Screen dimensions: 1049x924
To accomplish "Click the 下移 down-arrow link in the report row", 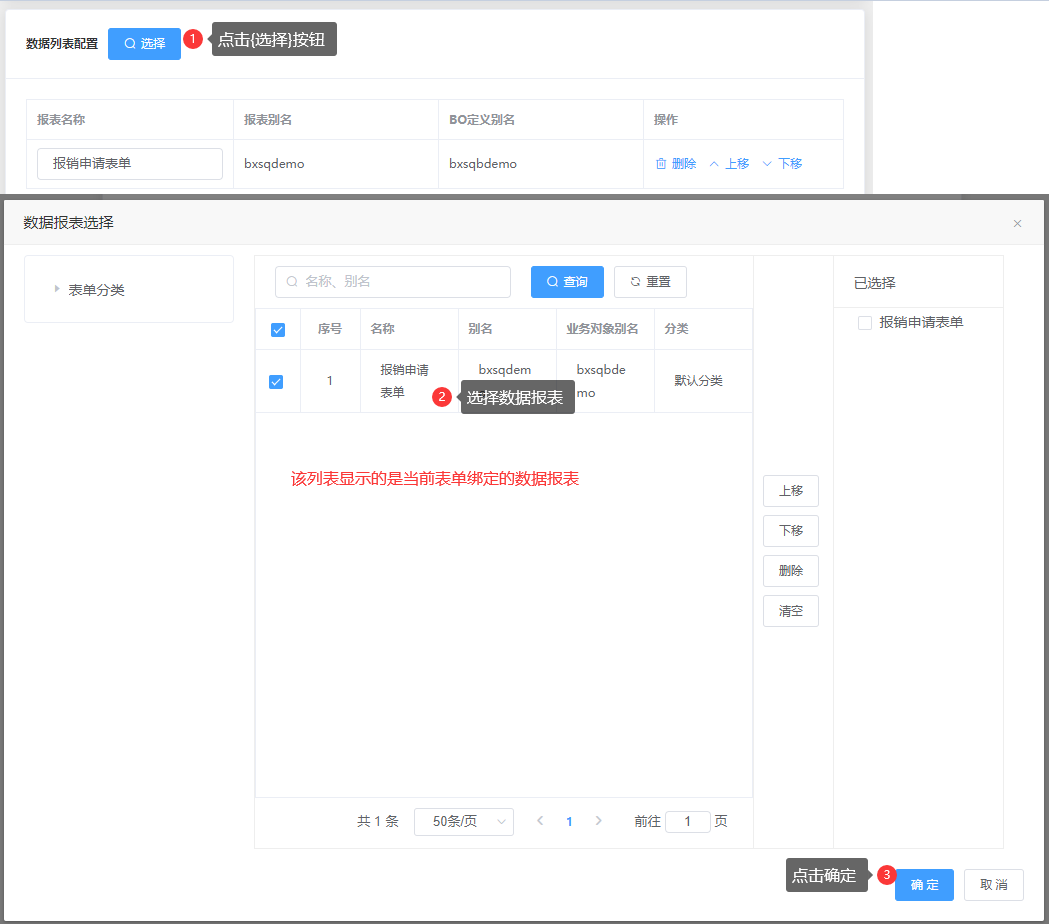I will [782, 164].
